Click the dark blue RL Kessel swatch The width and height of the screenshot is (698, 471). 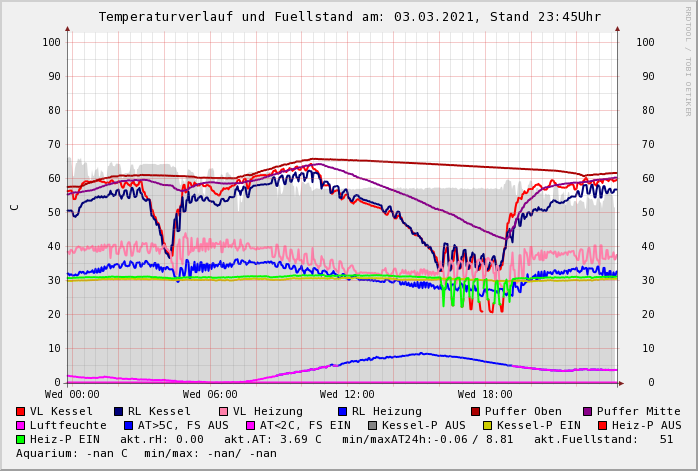[x=118, y=411]
